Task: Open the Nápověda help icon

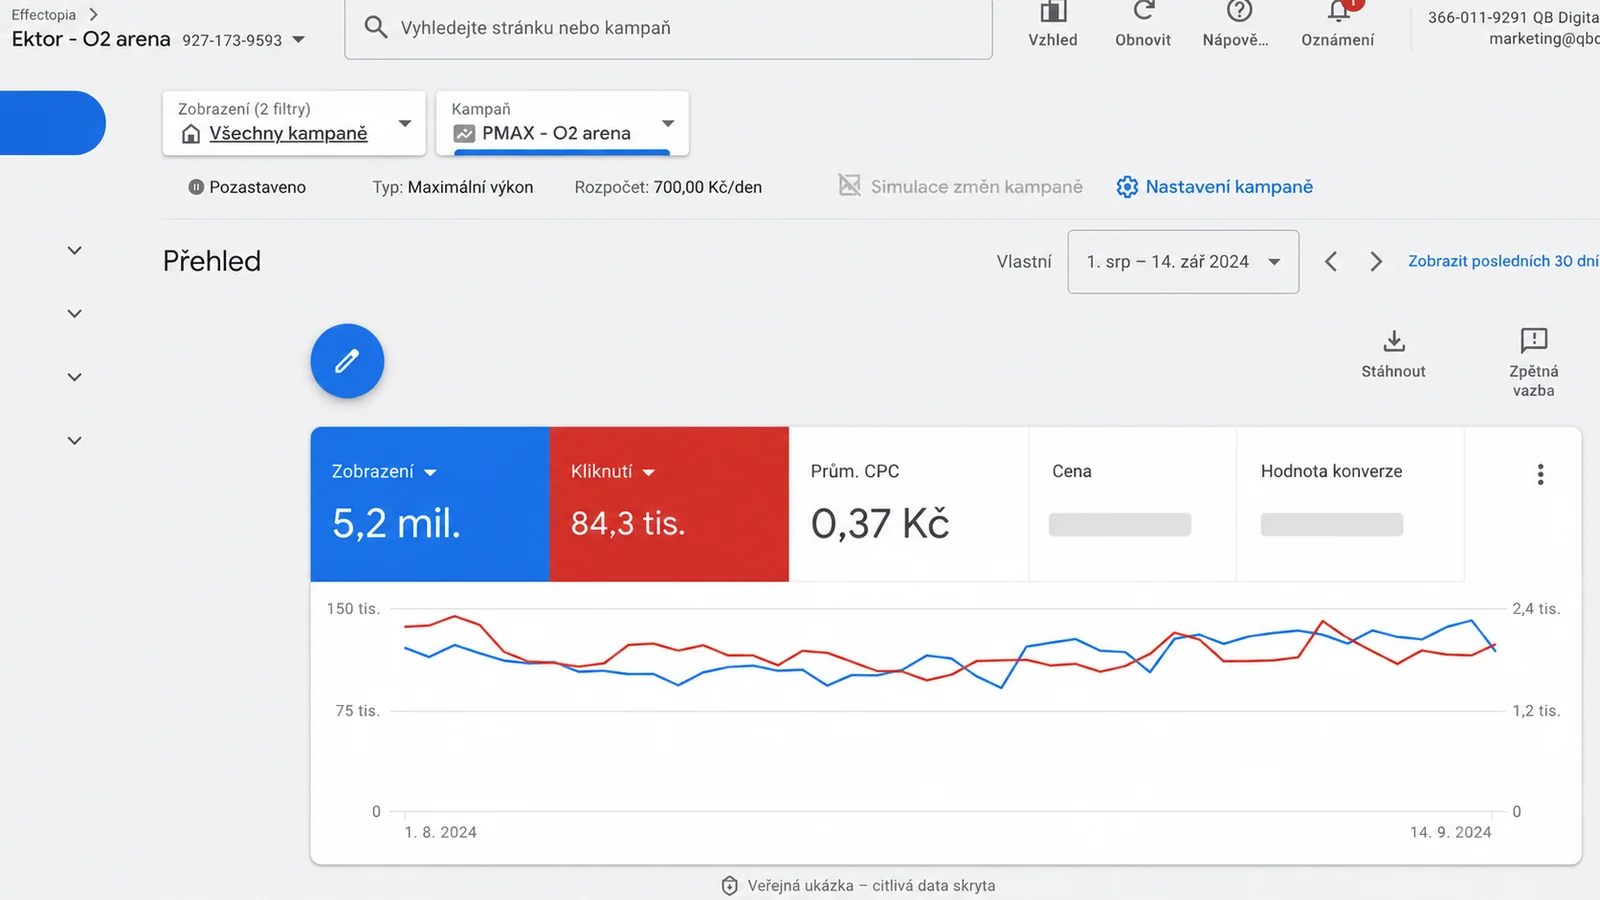Action: point(1239,11)
